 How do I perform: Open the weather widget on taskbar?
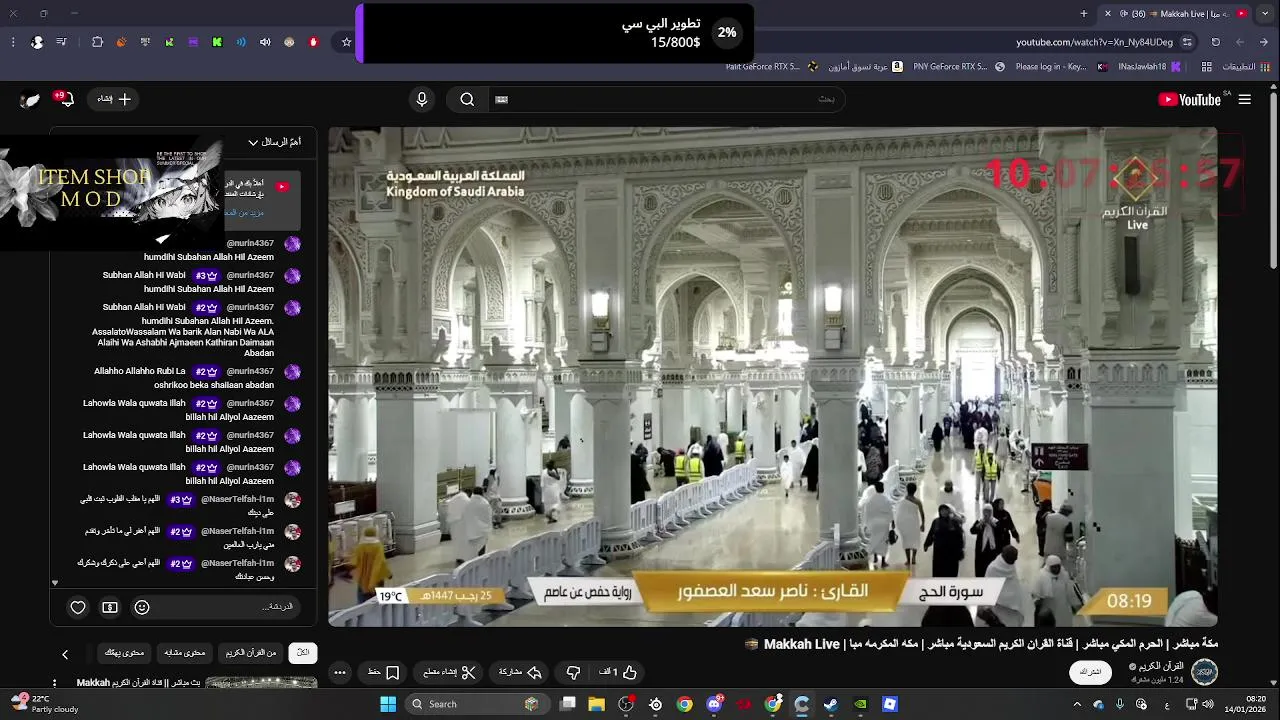(45, 703)
